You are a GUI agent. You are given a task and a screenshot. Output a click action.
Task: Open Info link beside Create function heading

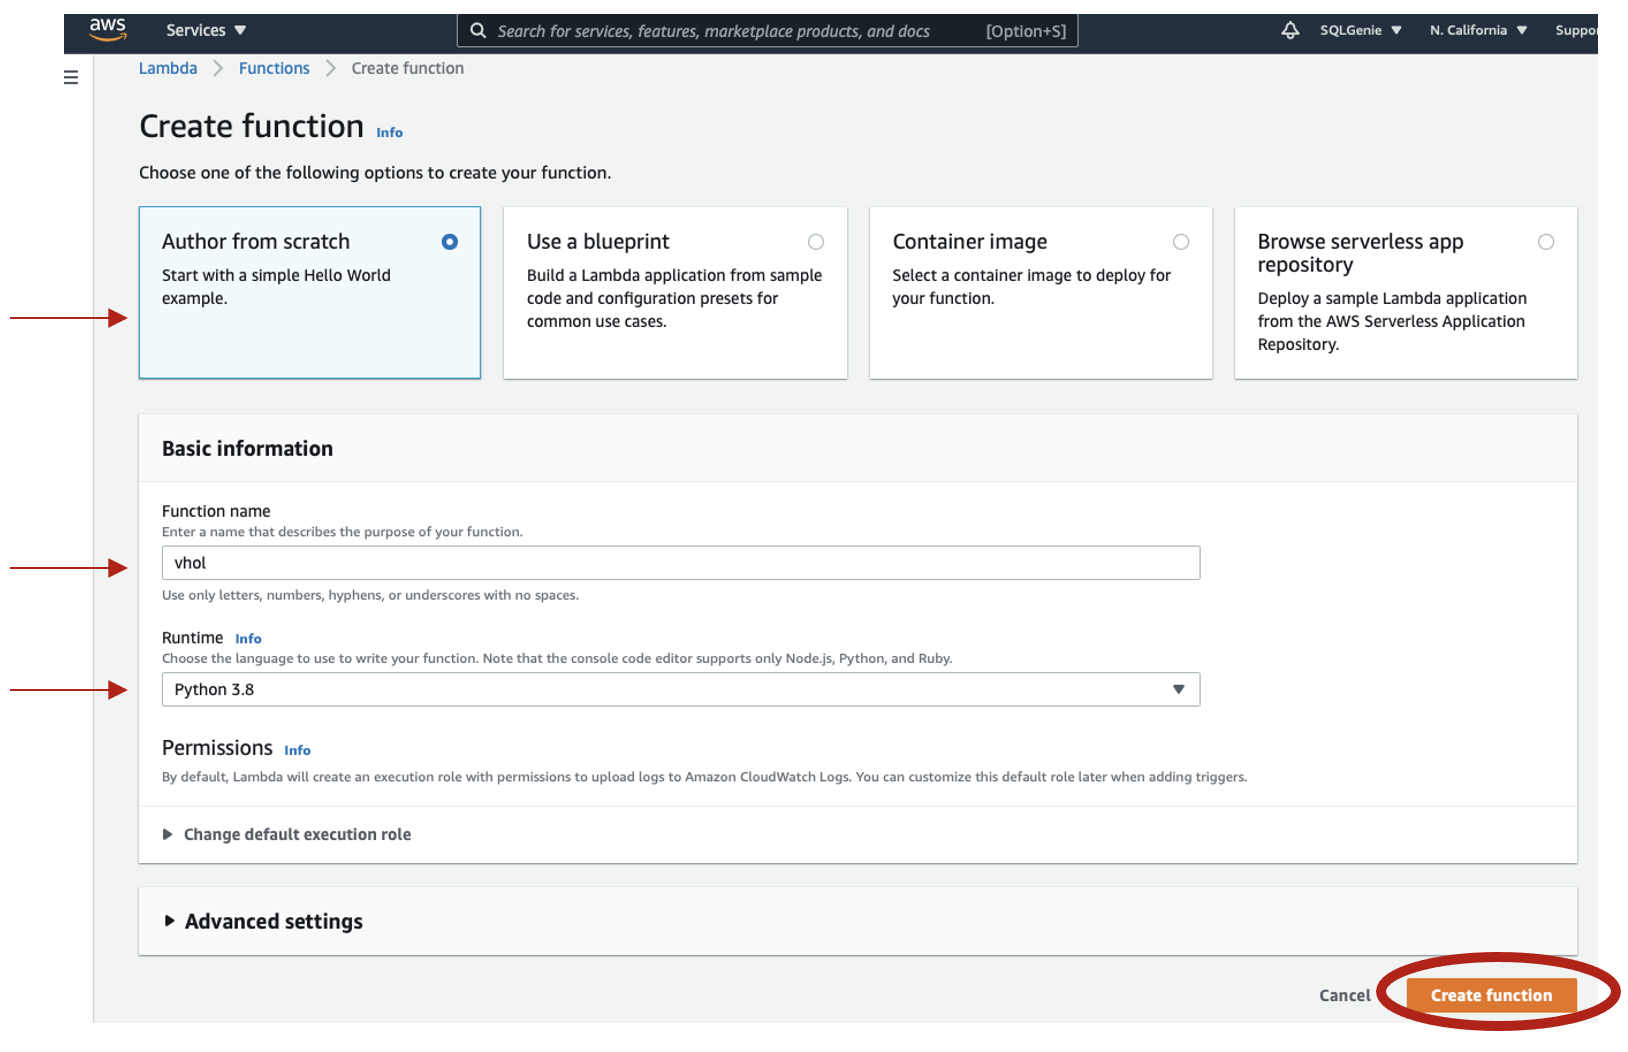coord(389,133)
